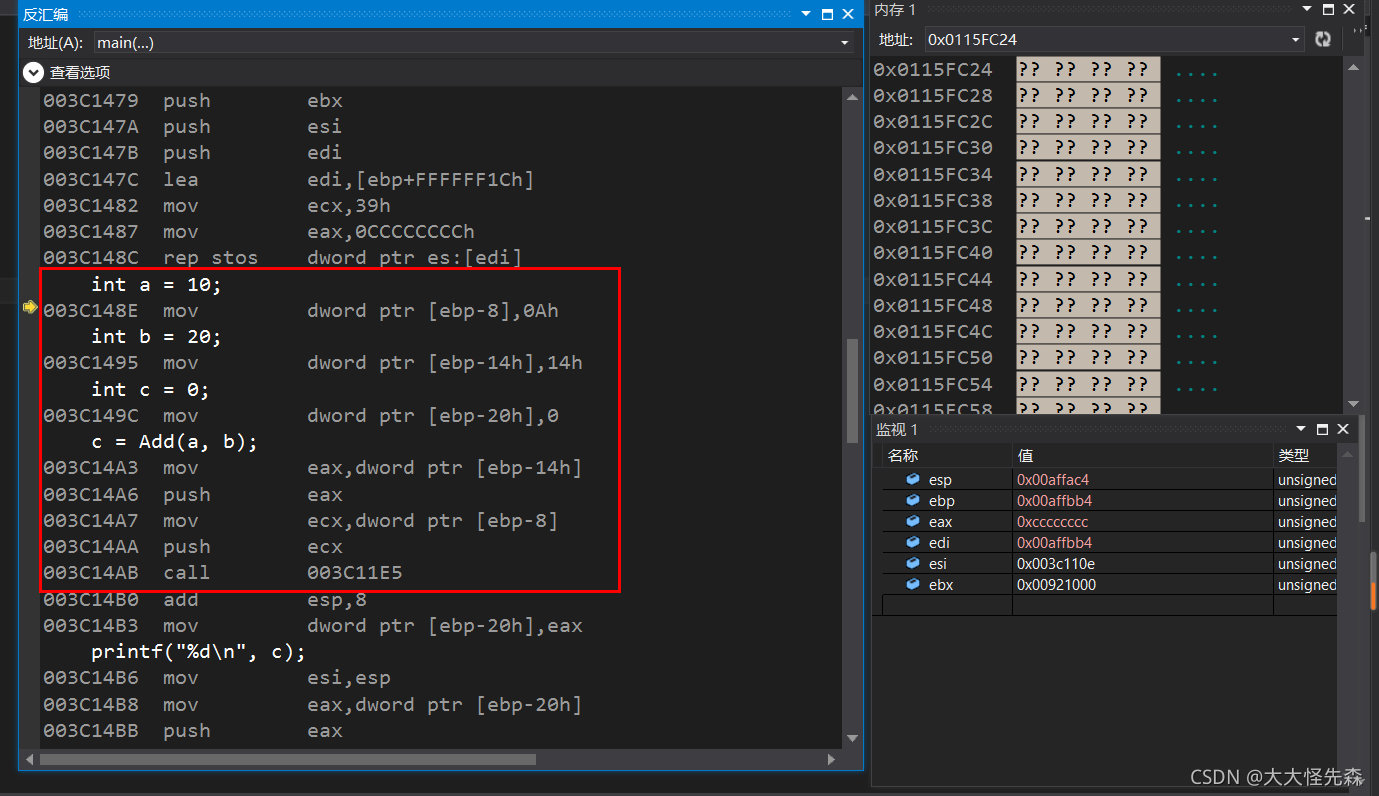Image resolution: width=1379 pixels, height=796 pixels.
Task: Open the Watch 1 window position menu arrow
Action: tap(1301, 429)
